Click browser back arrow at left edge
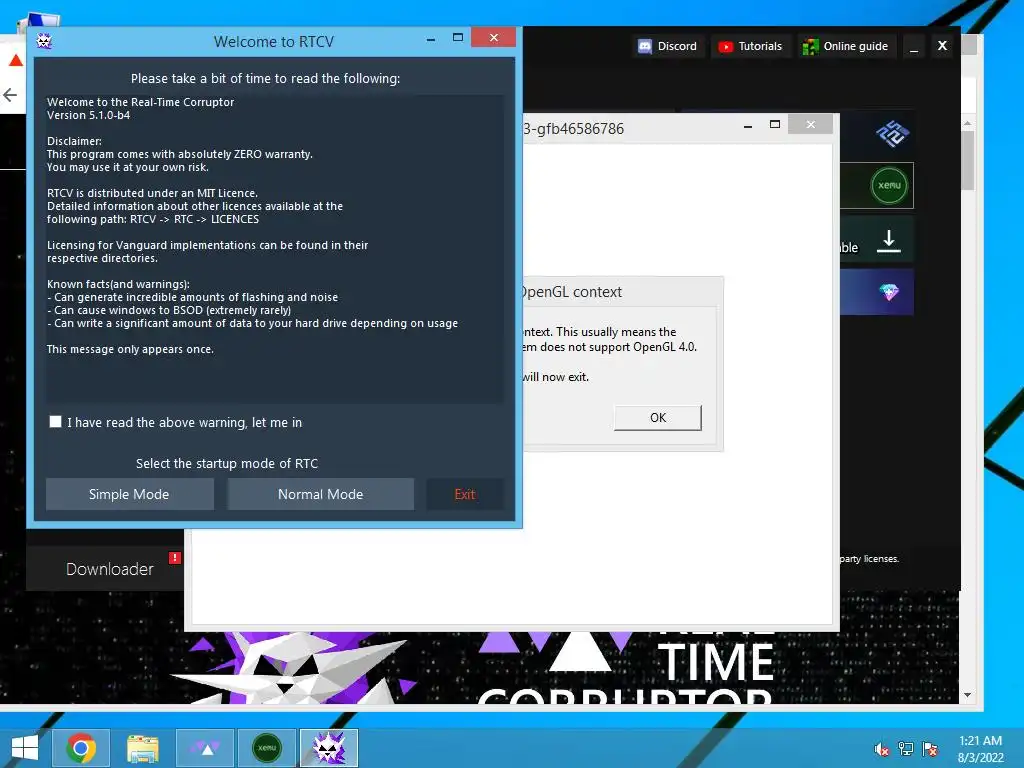This screenshot has width=1024, height=768. click(x=10, y=95)
